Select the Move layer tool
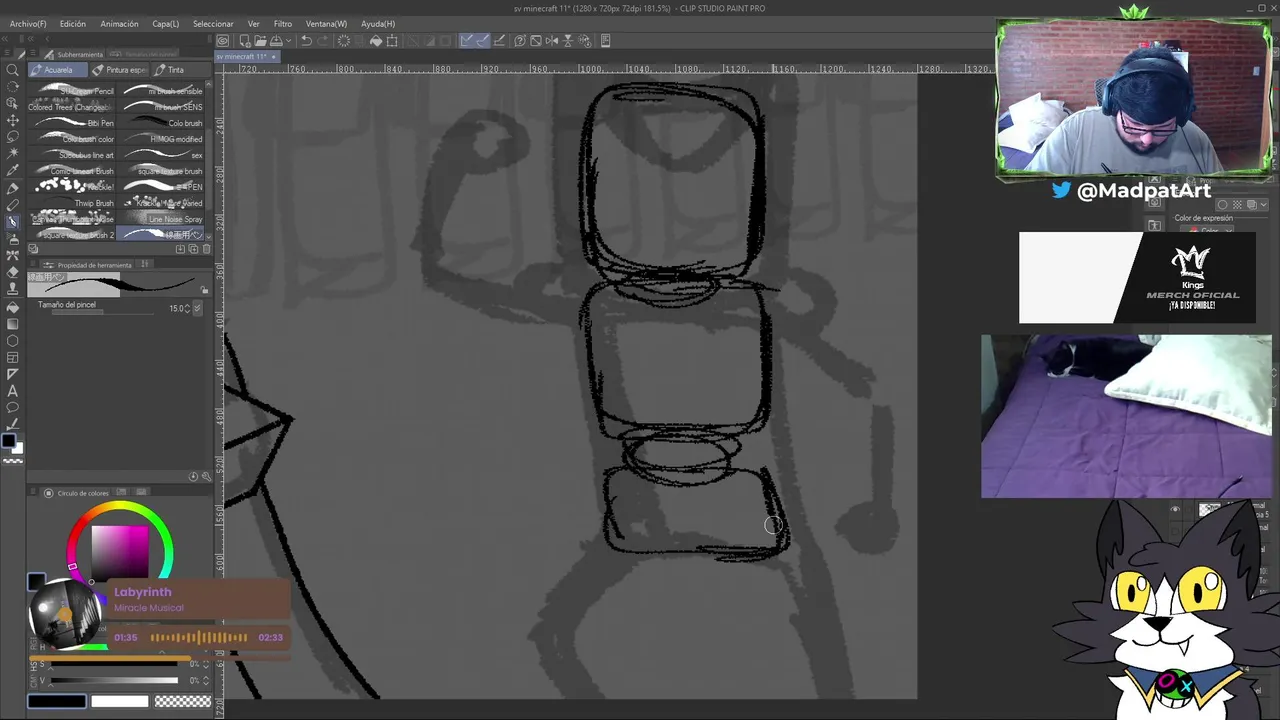This screenshot has width=1280, height=720. tap(13, 120)
